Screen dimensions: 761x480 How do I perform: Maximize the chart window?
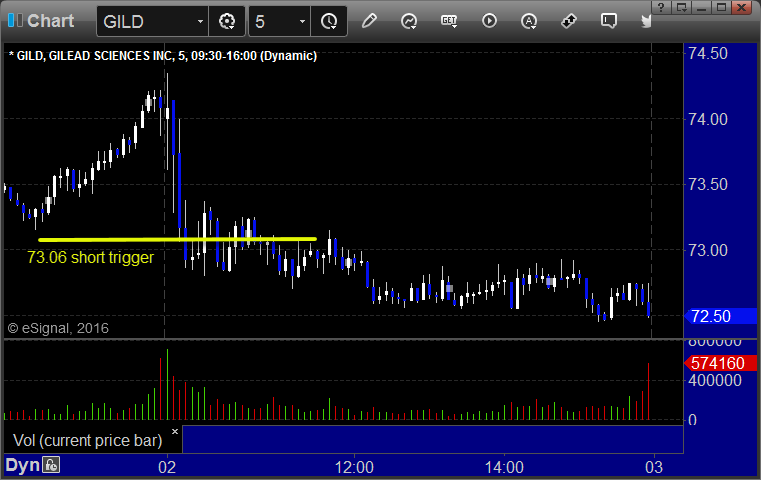click(x=722, y=7)
